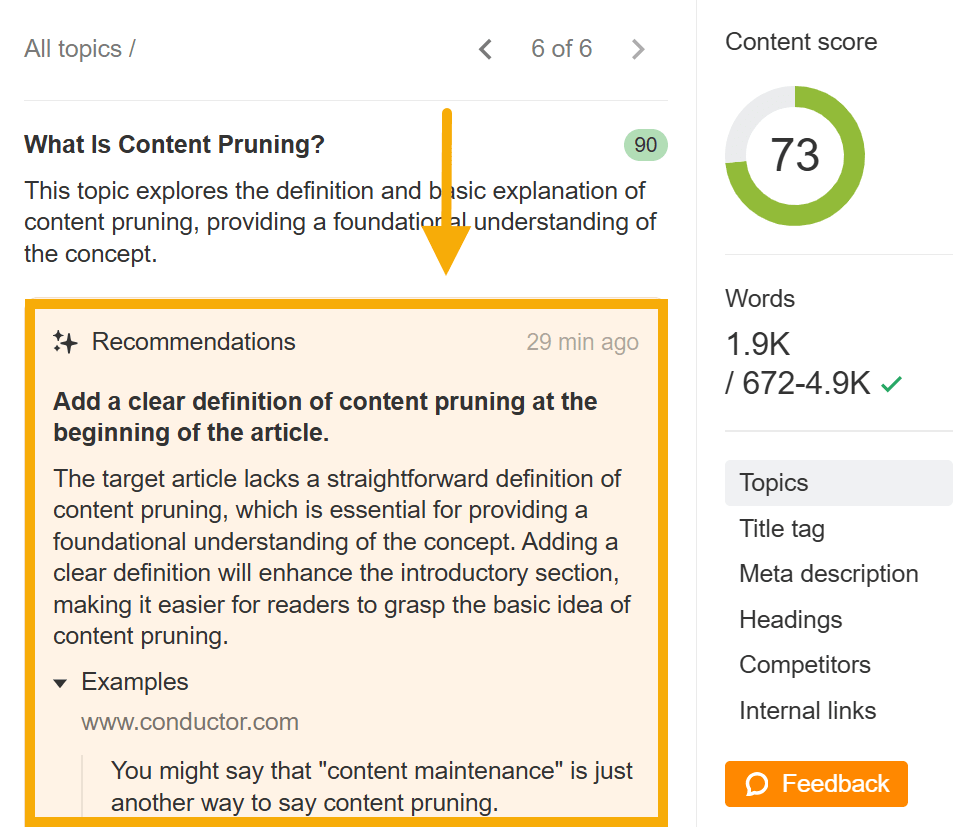
Task: Click the next topic chevron
Action: coord(638,49)
